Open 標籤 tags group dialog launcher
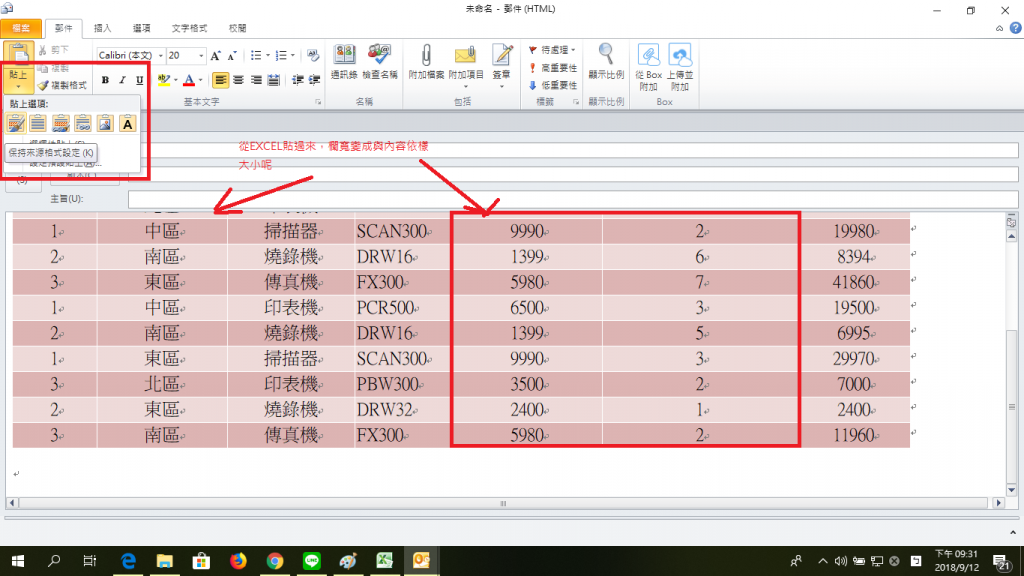The image size is (1024, 576). [576, 102]
